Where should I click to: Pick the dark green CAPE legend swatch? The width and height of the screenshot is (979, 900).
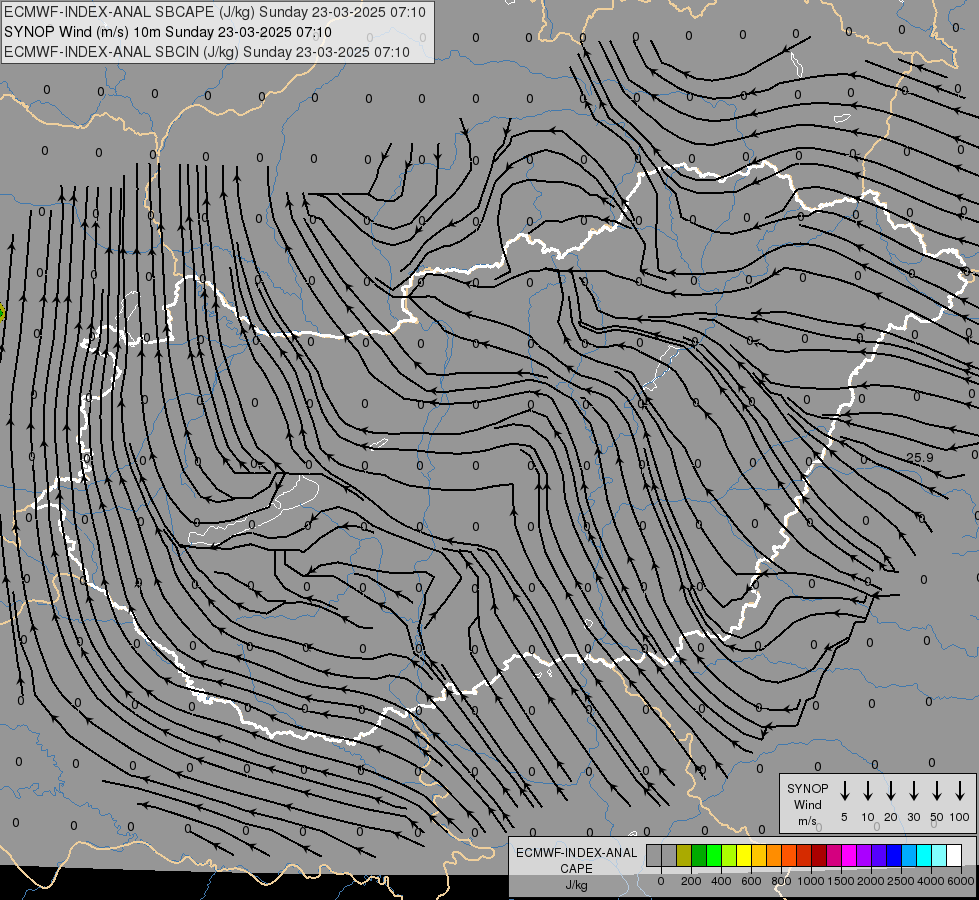pos(699,855)
